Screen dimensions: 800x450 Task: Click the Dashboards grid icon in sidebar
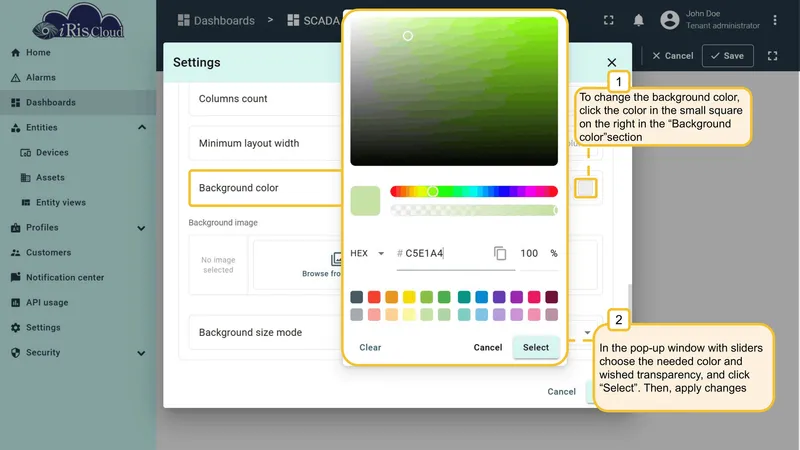15,103
